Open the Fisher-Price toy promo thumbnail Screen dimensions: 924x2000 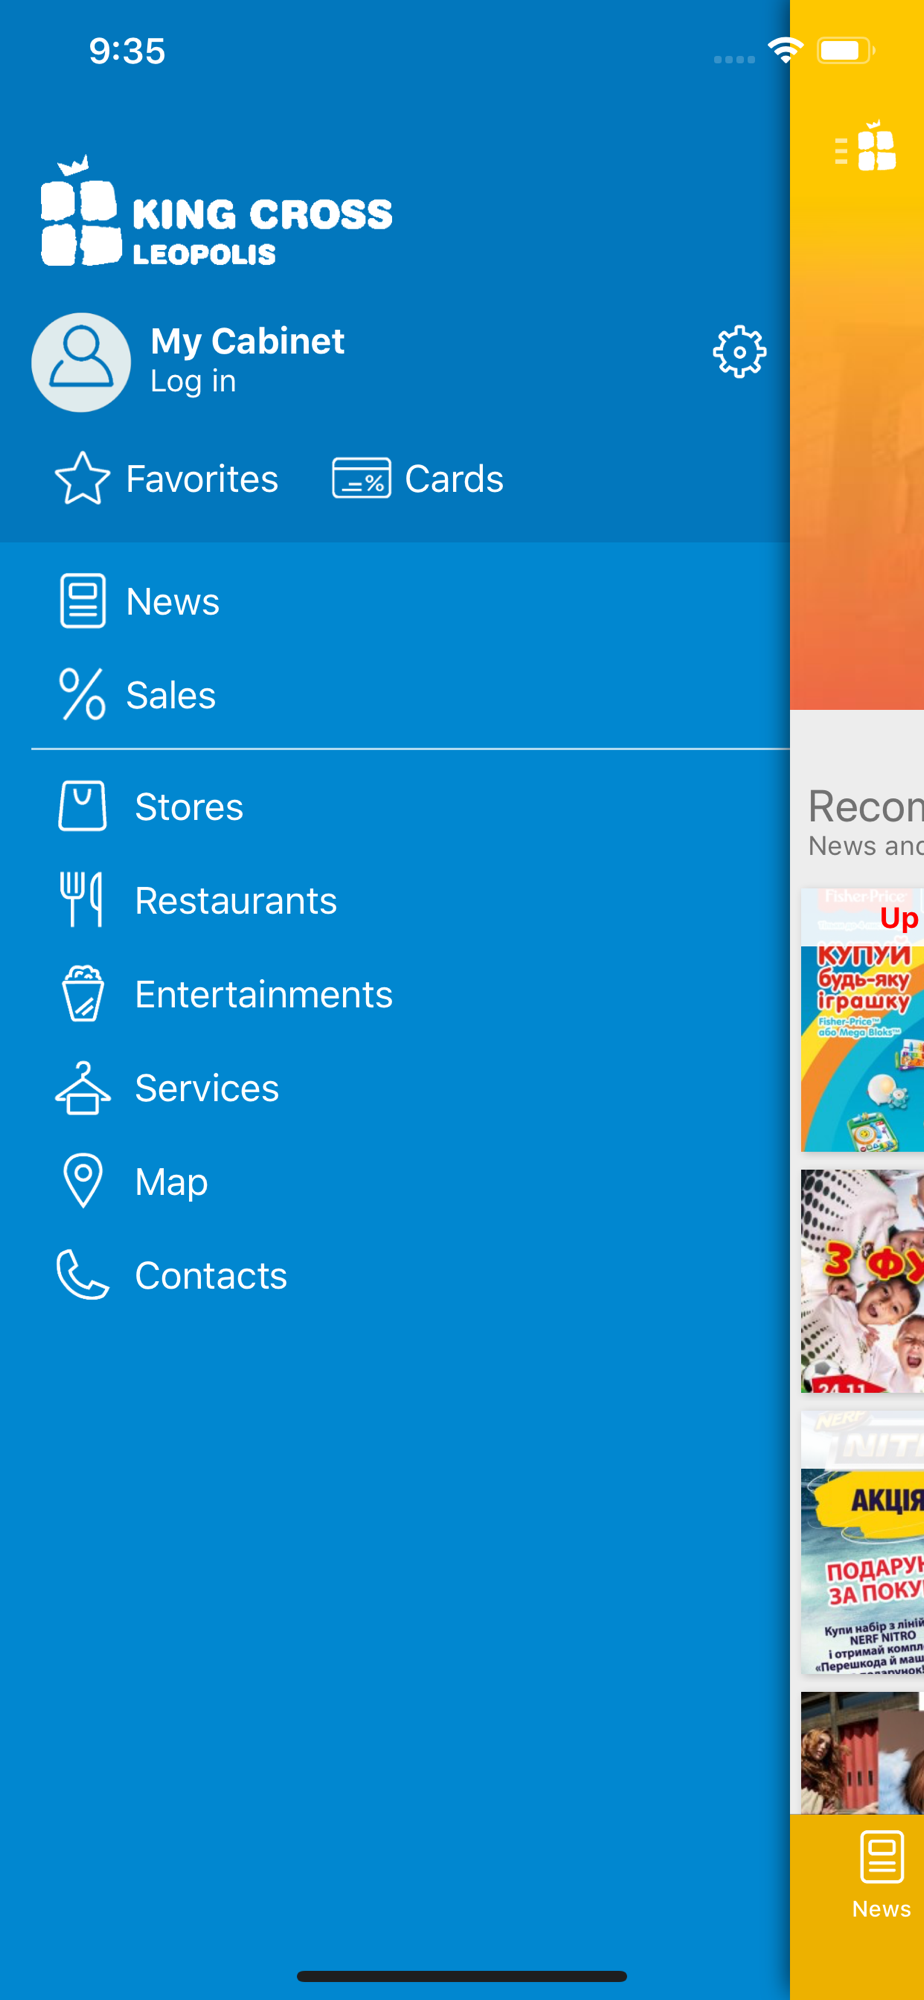coord(862,1019)
